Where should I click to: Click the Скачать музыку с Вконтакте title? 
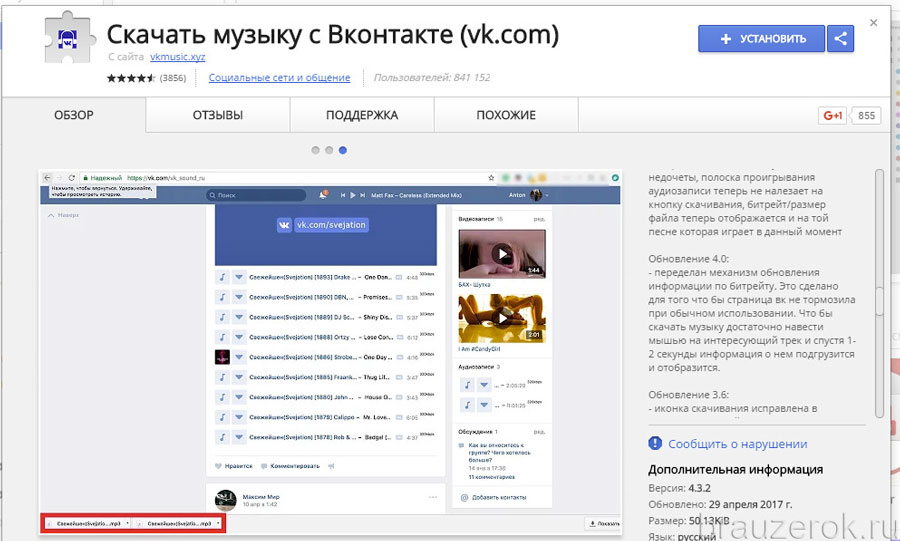click(x=333, y=34)
